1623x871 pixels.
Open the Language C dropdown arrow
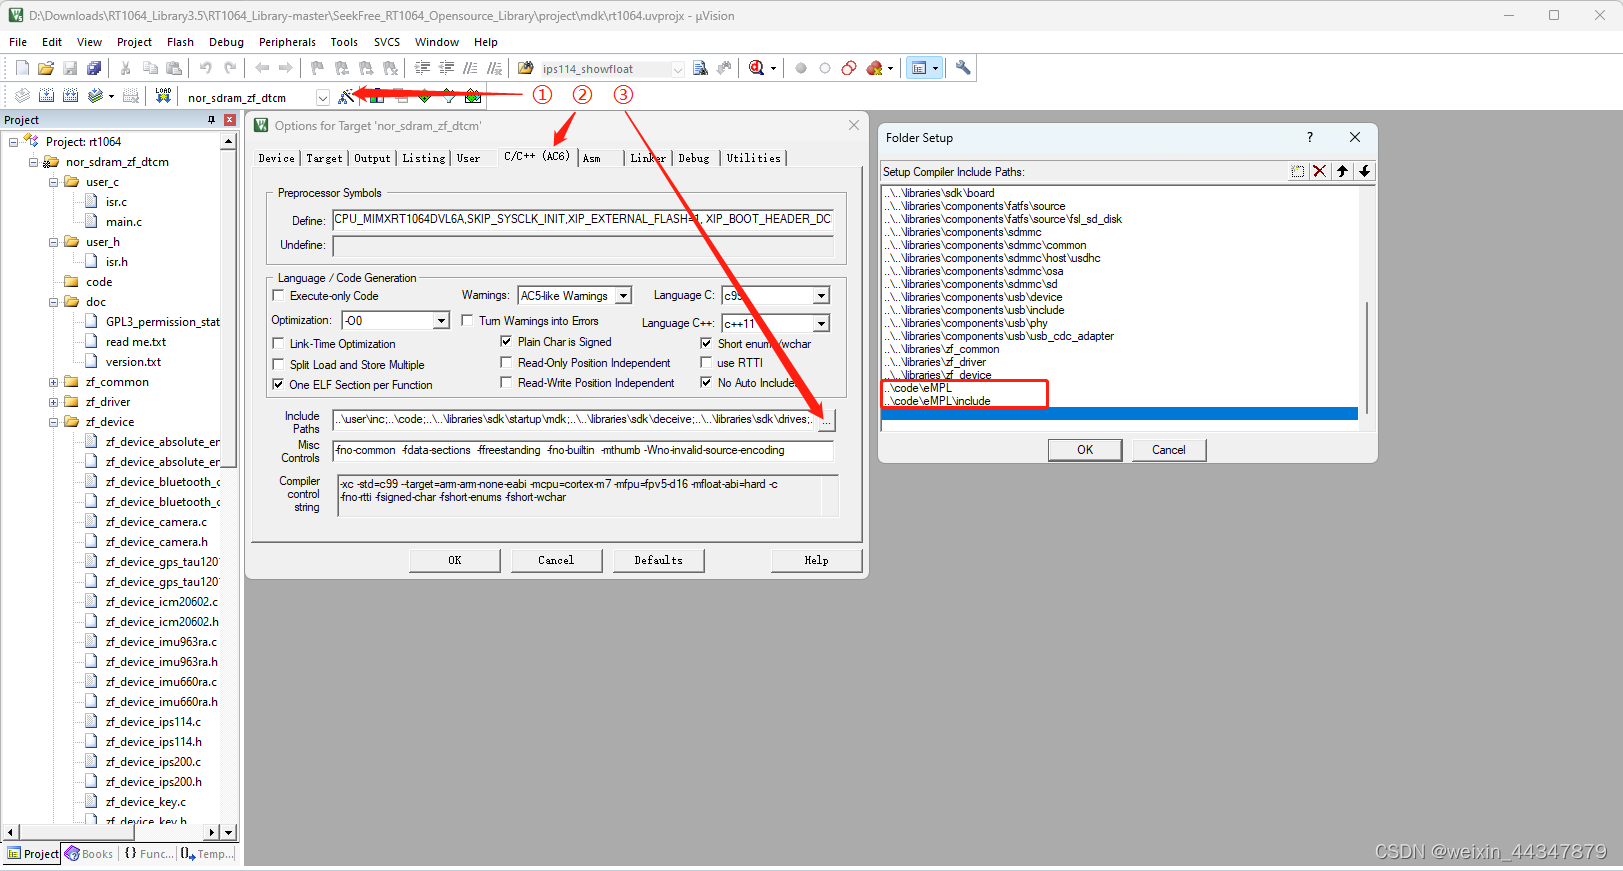[x=821, y=296]
